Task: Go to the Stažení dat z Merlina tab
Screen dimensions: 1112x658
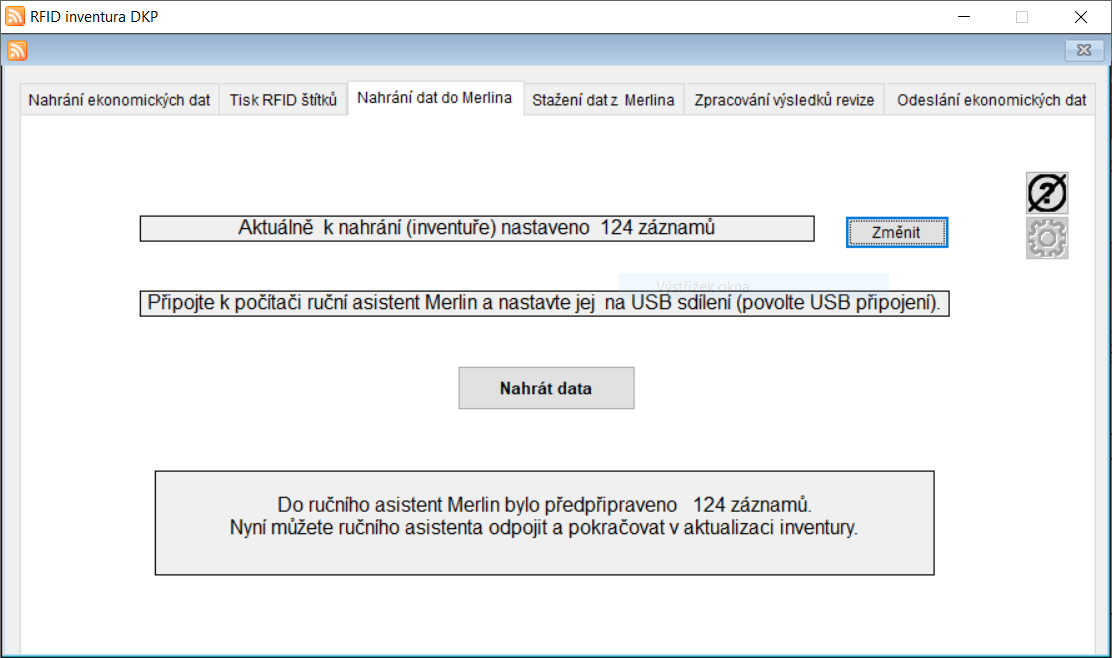Action: (x=603, y=100)
